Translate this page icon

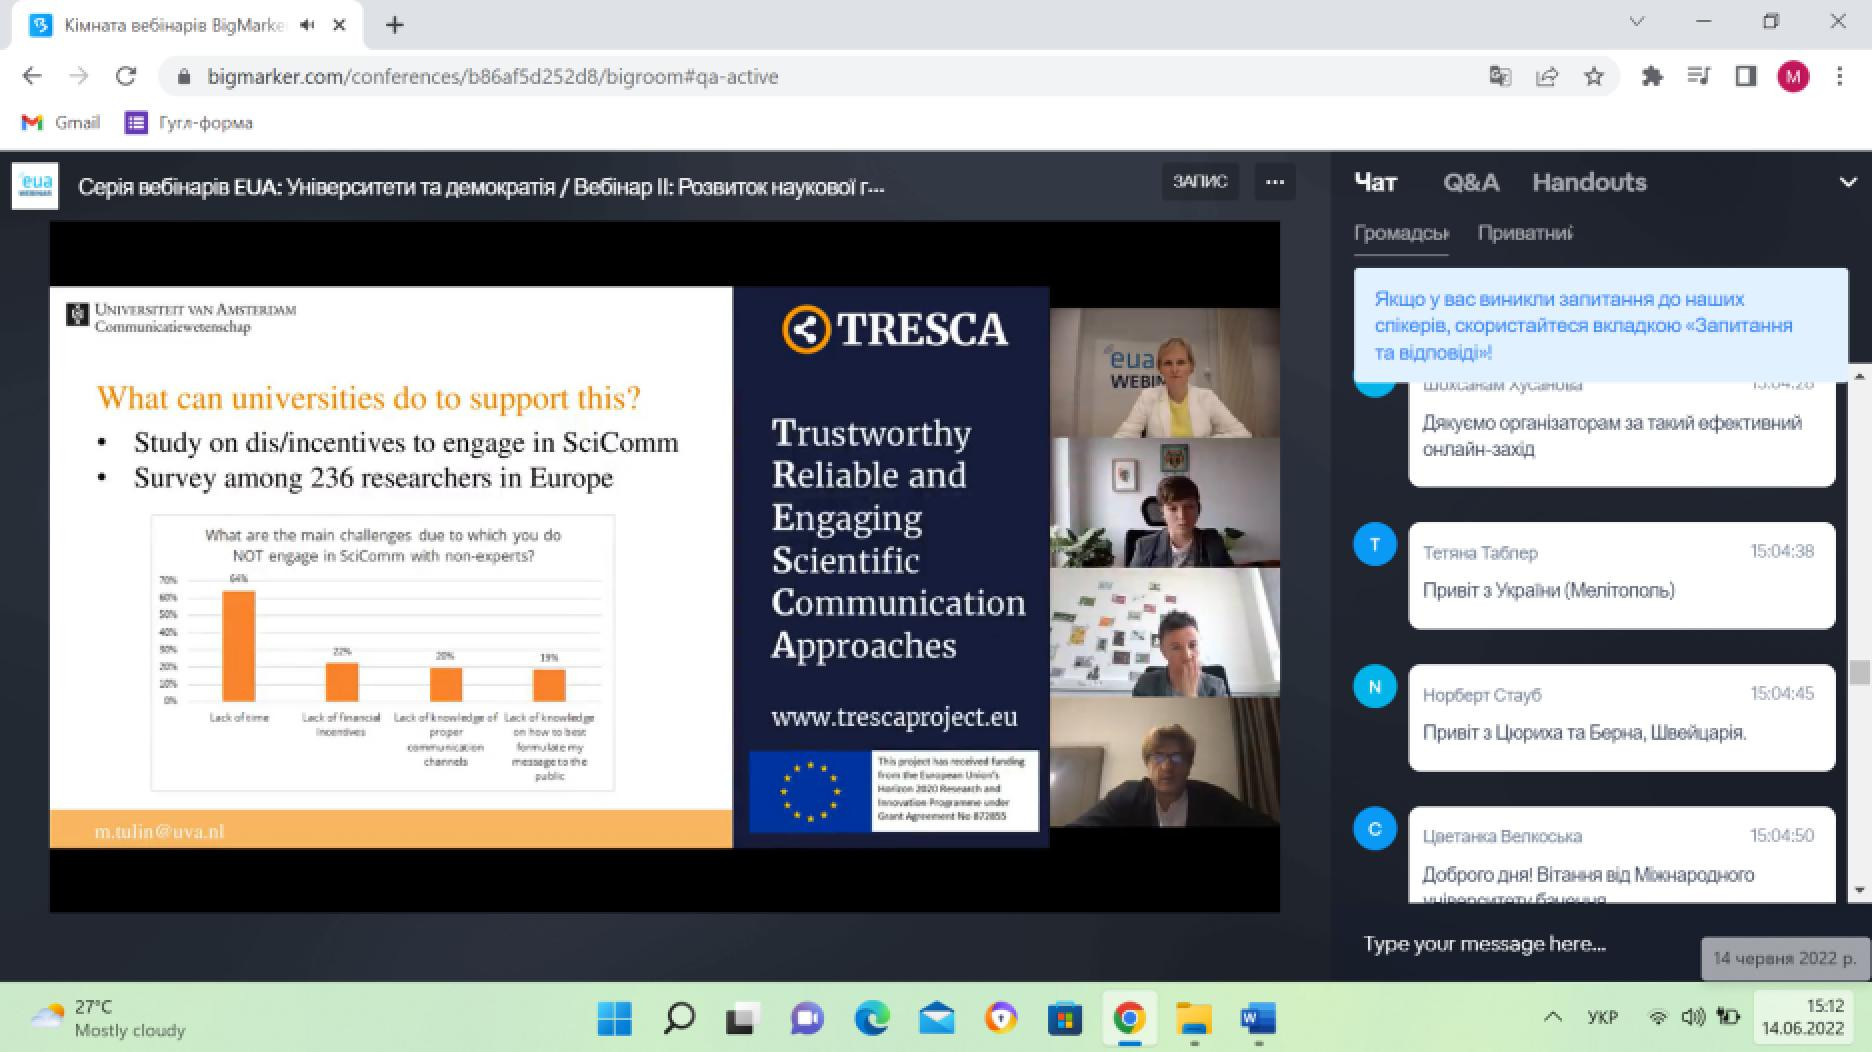1500,76
